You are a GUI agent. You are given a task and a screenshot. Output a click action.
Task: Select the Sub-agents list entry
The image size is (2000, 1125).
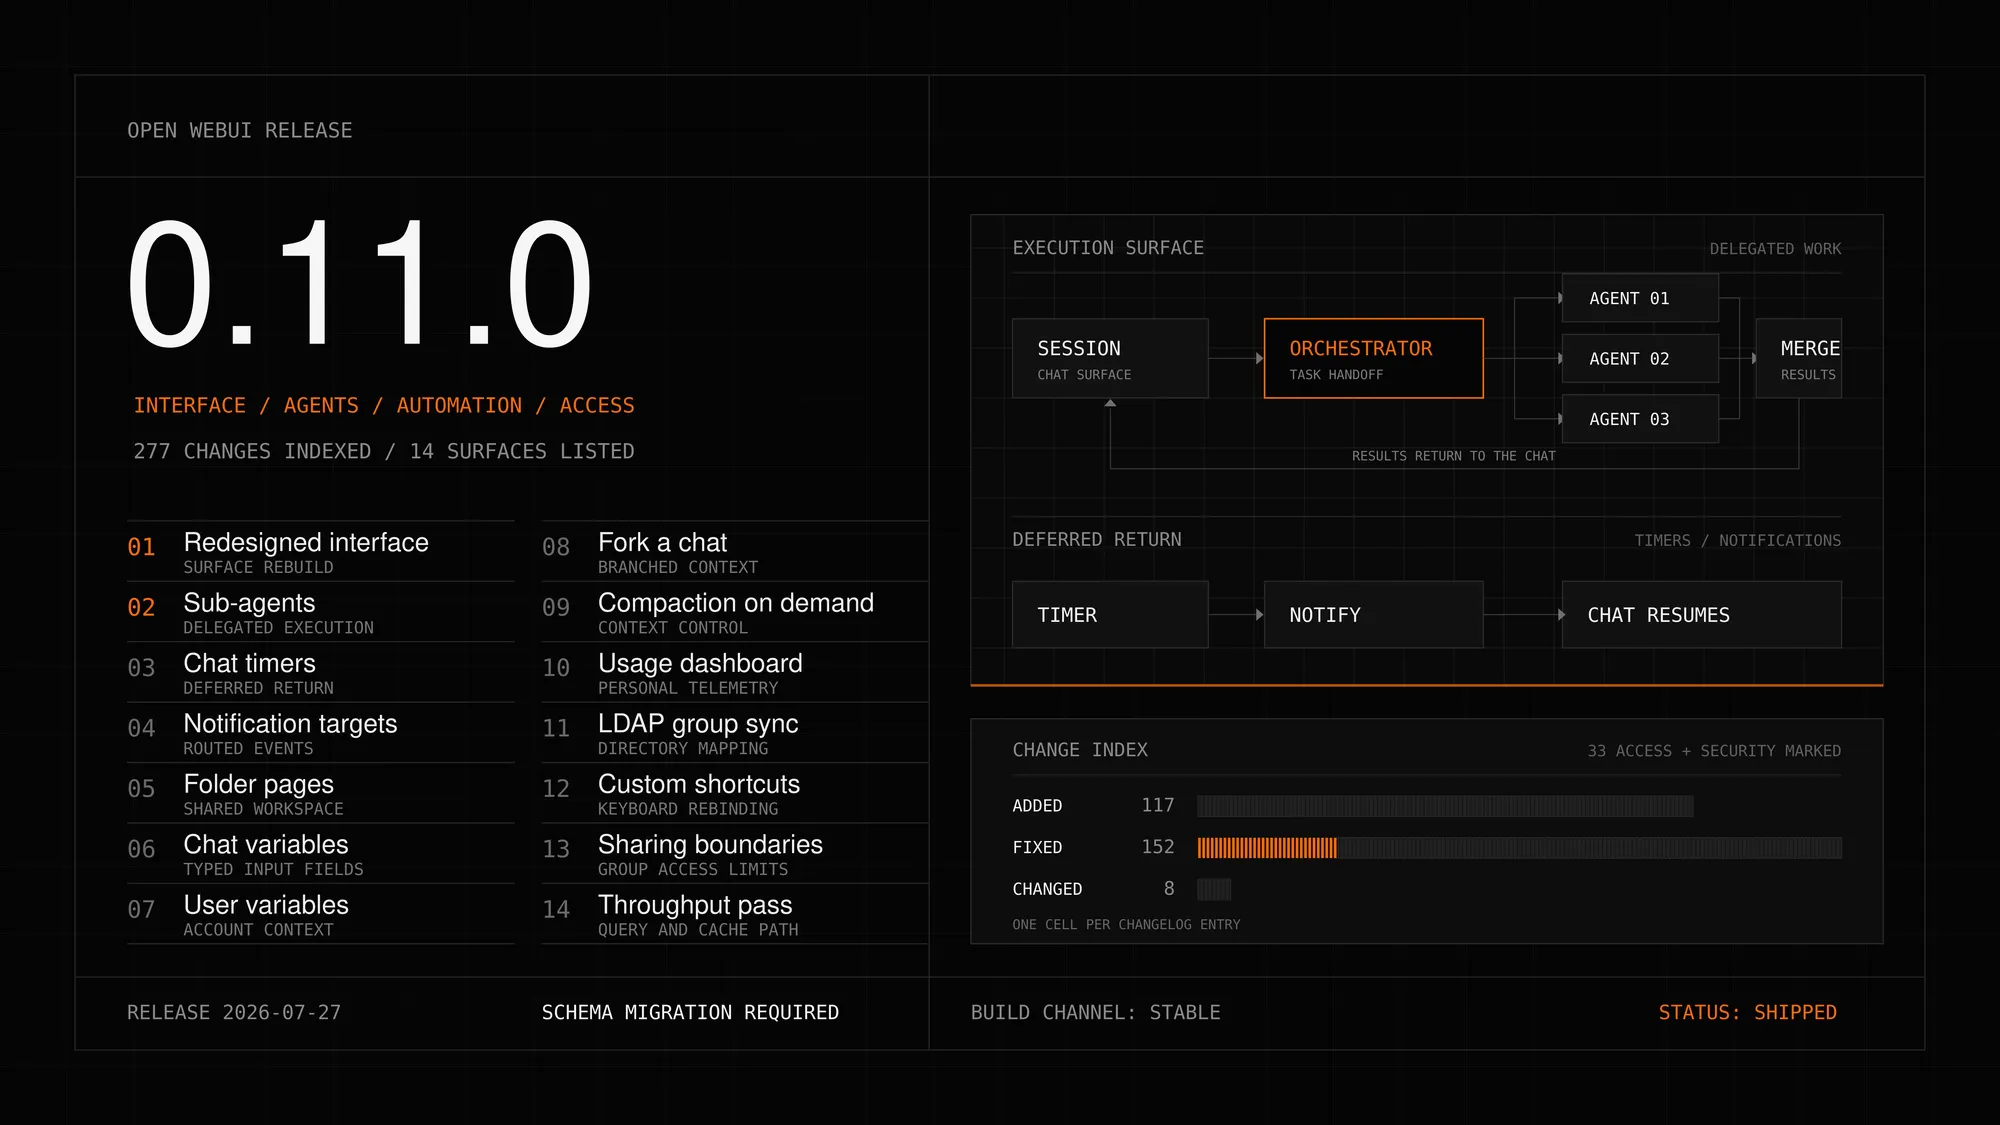(x=320, y=612)
